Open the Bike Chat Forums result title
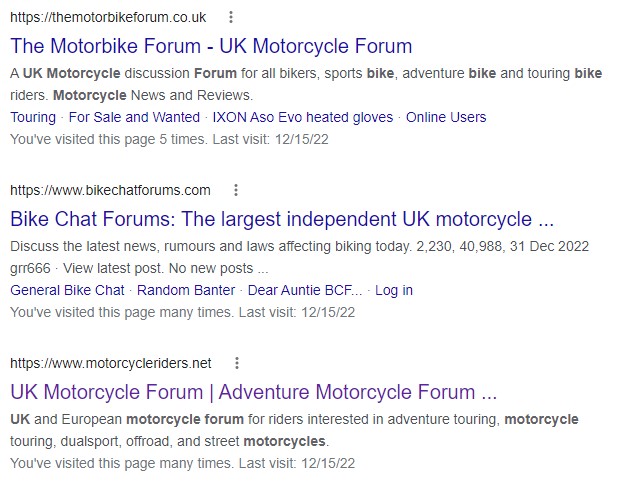This screenshot has height=481, width=620. 282,219
